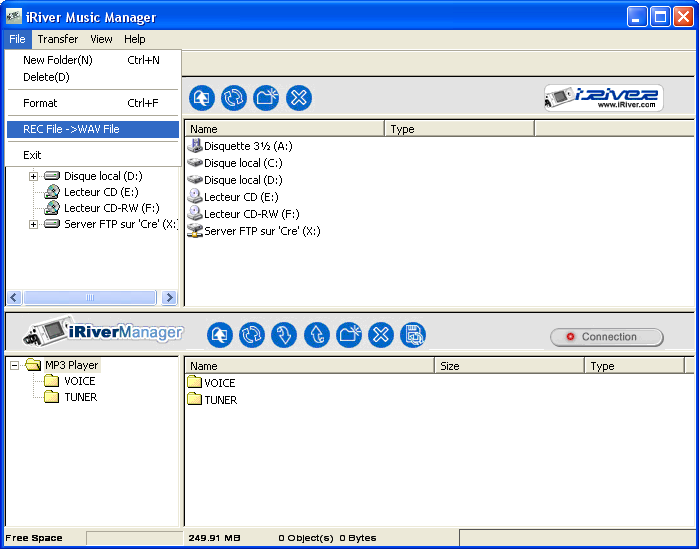Click the Lecteur CD (E:) disc icon in list
Image resolution: width=699 pixels, height=549 pixels.
[x=195, y=197]
